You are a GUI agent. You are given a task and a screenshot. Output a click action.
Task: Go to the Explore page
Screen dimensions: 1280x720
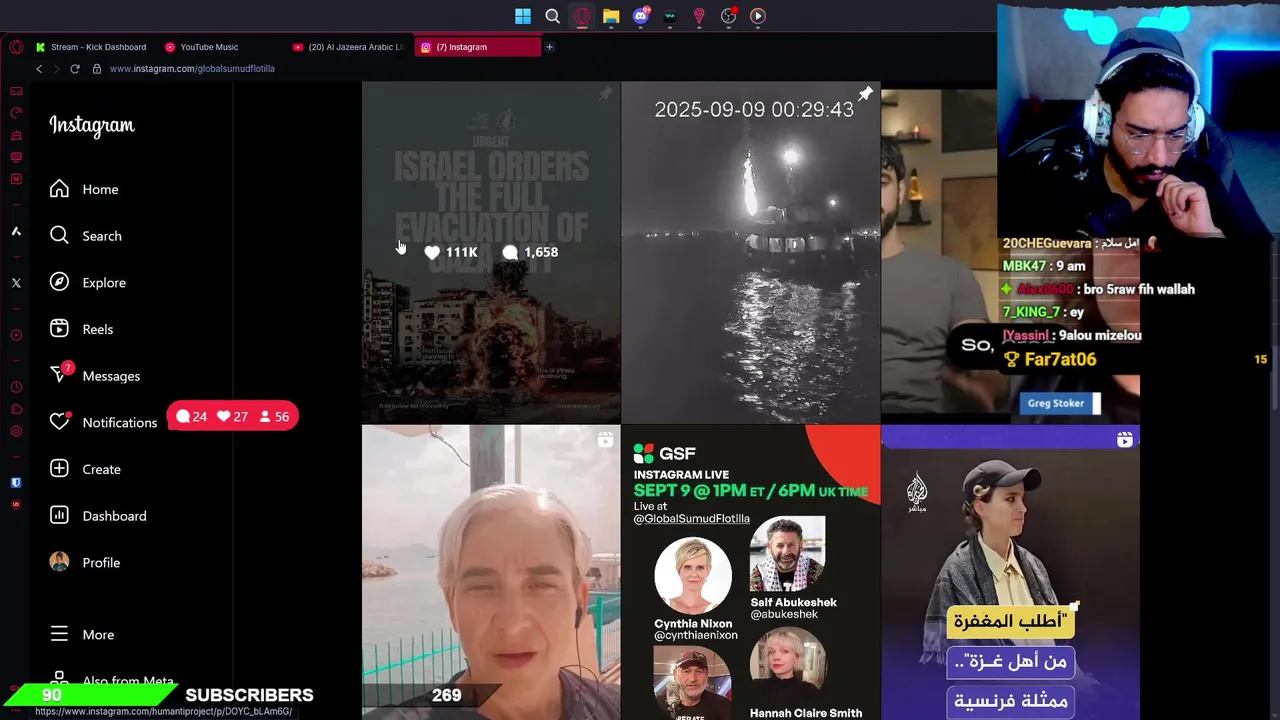pos(88,282)
